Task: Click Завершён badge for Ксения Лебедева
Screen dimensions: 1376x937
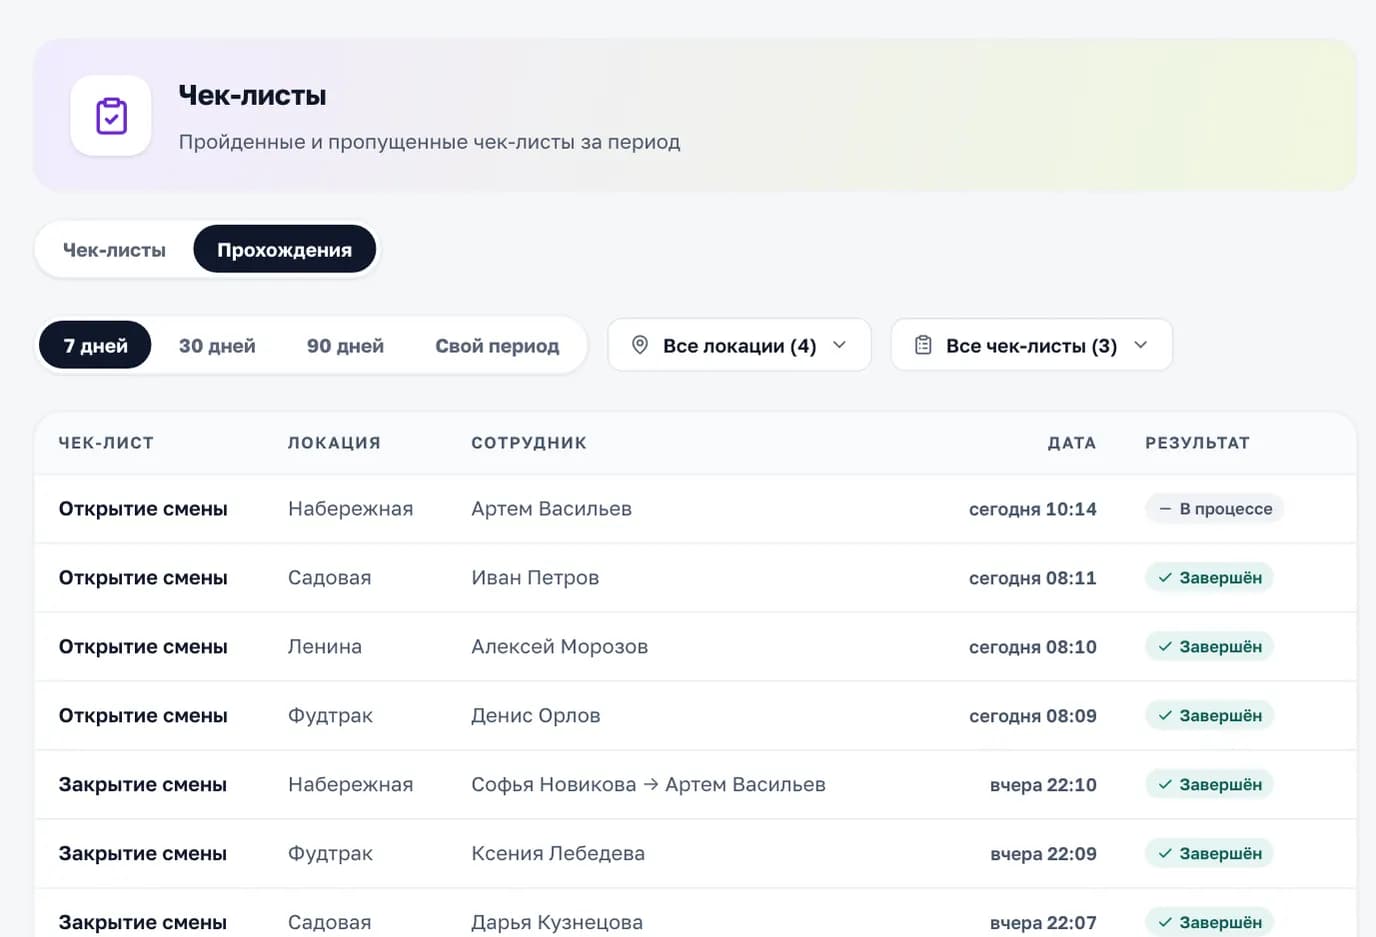Action: tap(1209, 854)
